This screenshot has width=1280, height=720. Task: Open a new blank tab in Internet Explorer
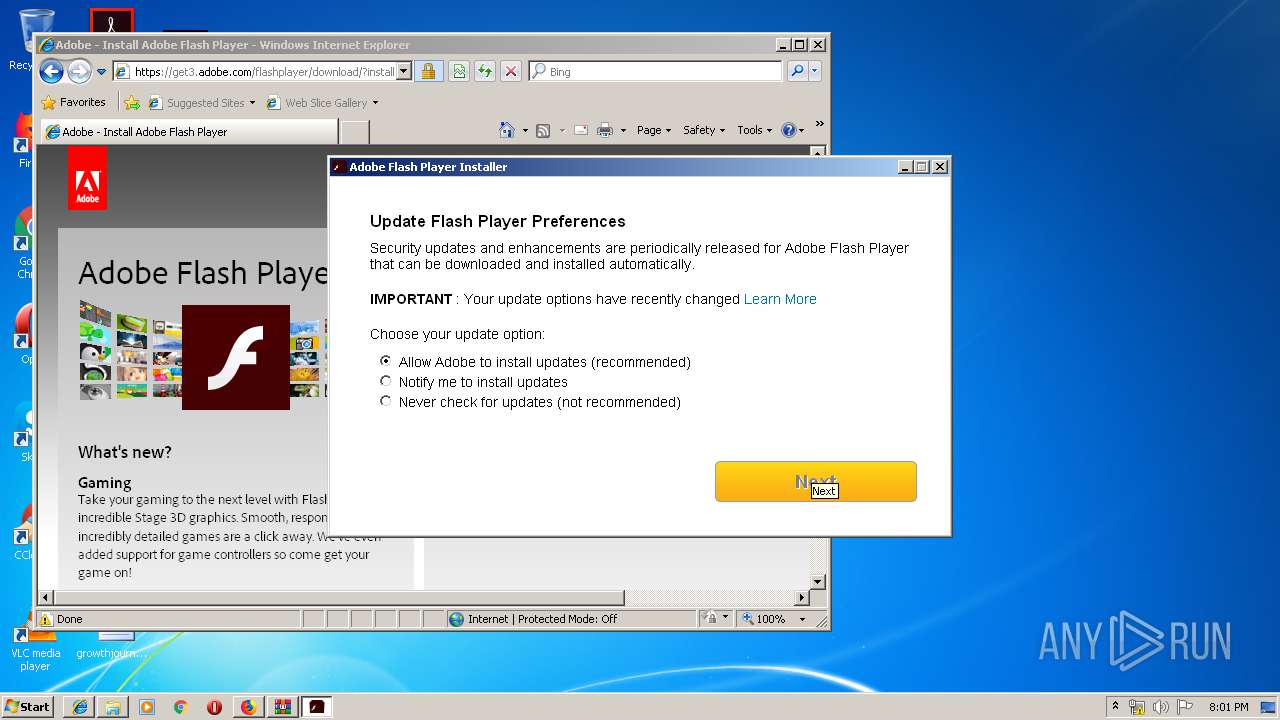pyautogui.click(x=355, y=131)
